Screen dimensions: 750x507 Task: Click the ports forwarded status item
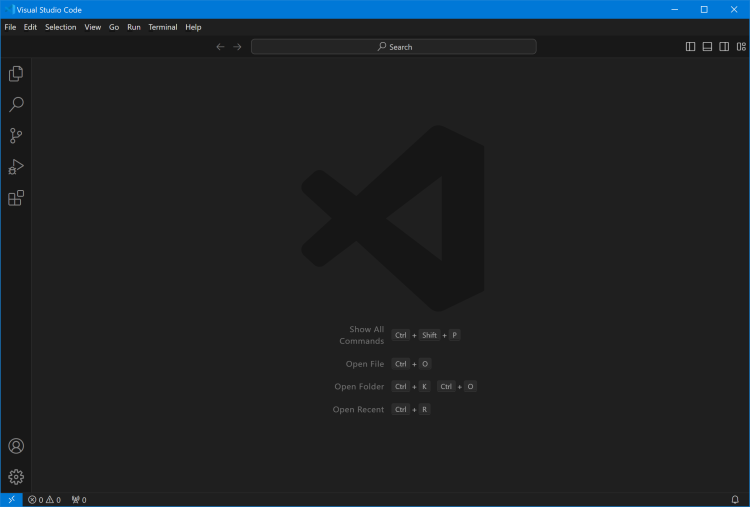(x=79, y=499)
